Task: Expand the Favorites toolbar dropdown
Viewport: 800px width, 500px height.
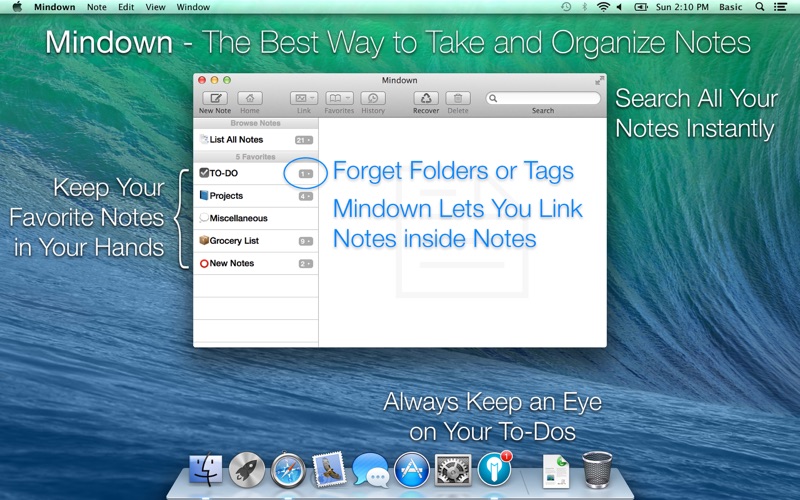Action: click(339, 99)
